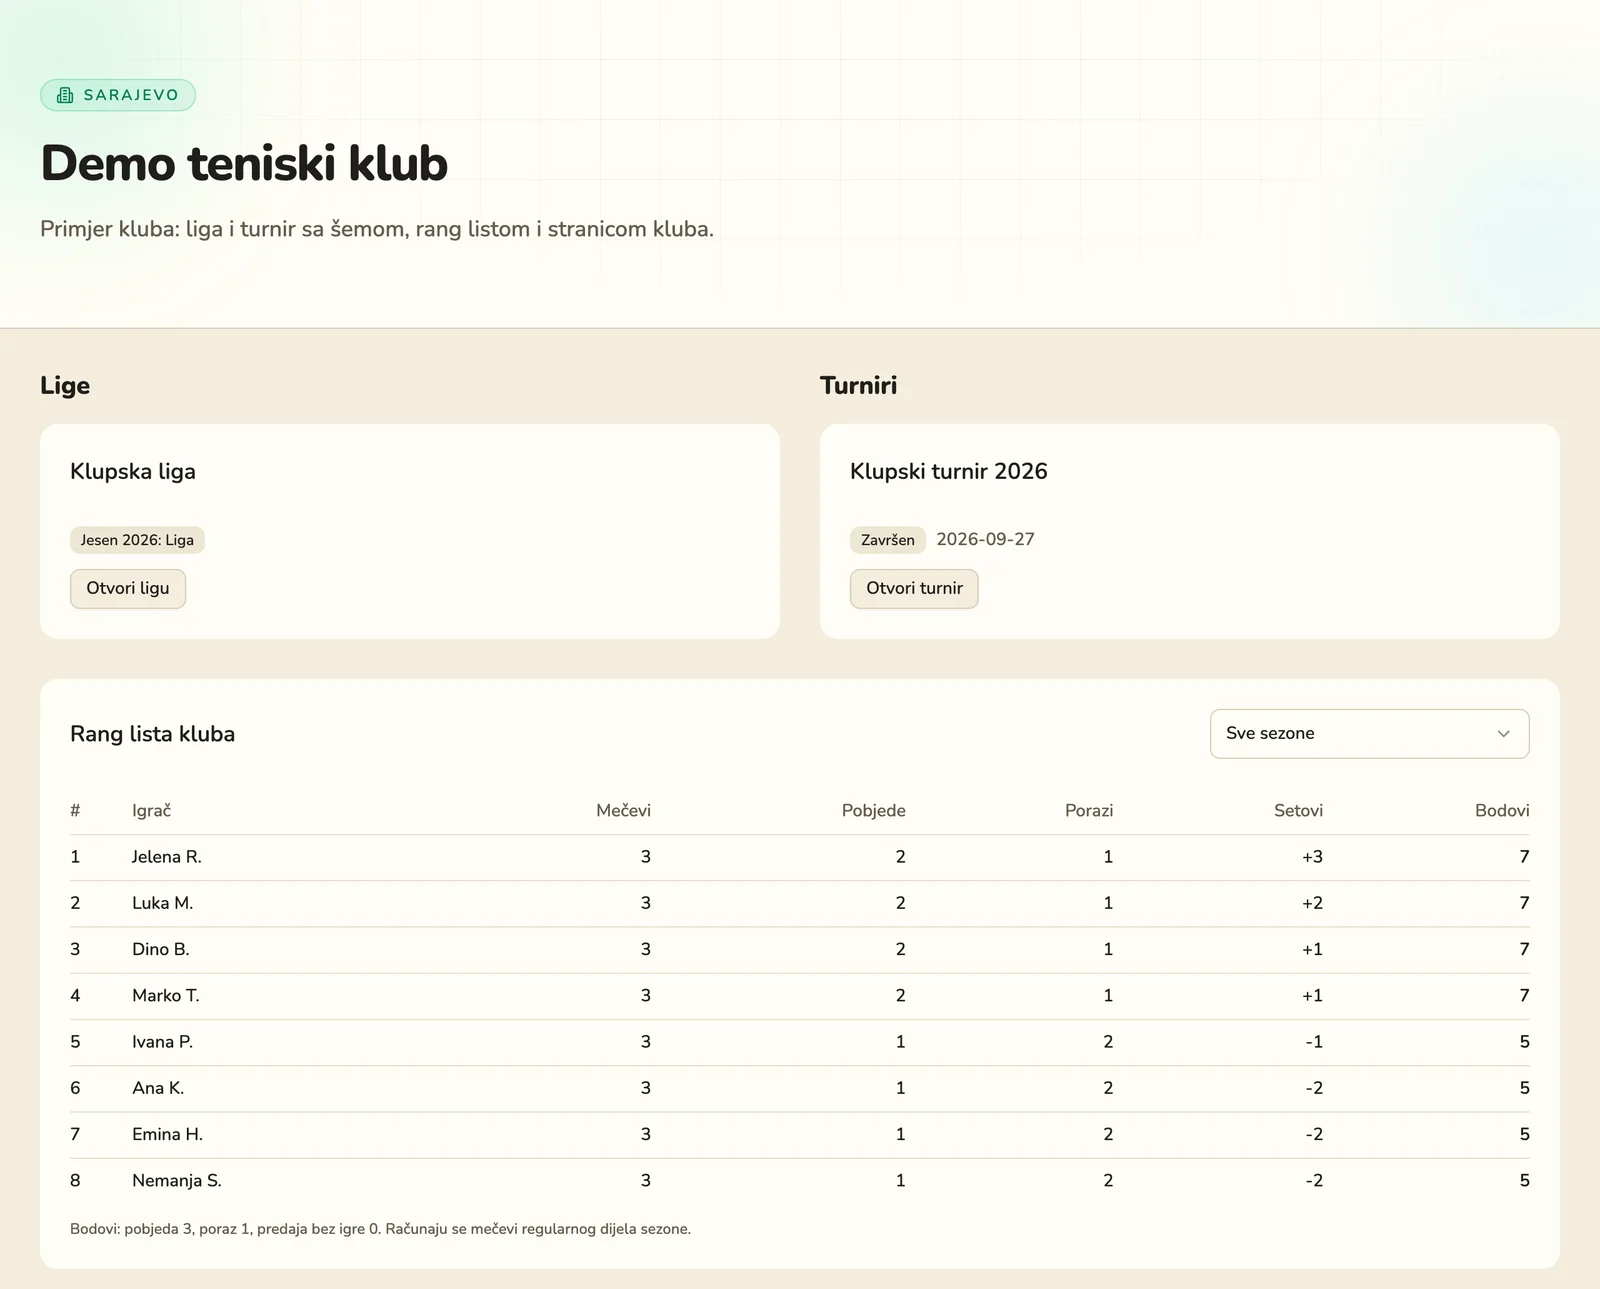This screenshot has height=1289, width=1600.
Task: Open the Klupska liga with Otvori ligu
Action: click(128, 588)
